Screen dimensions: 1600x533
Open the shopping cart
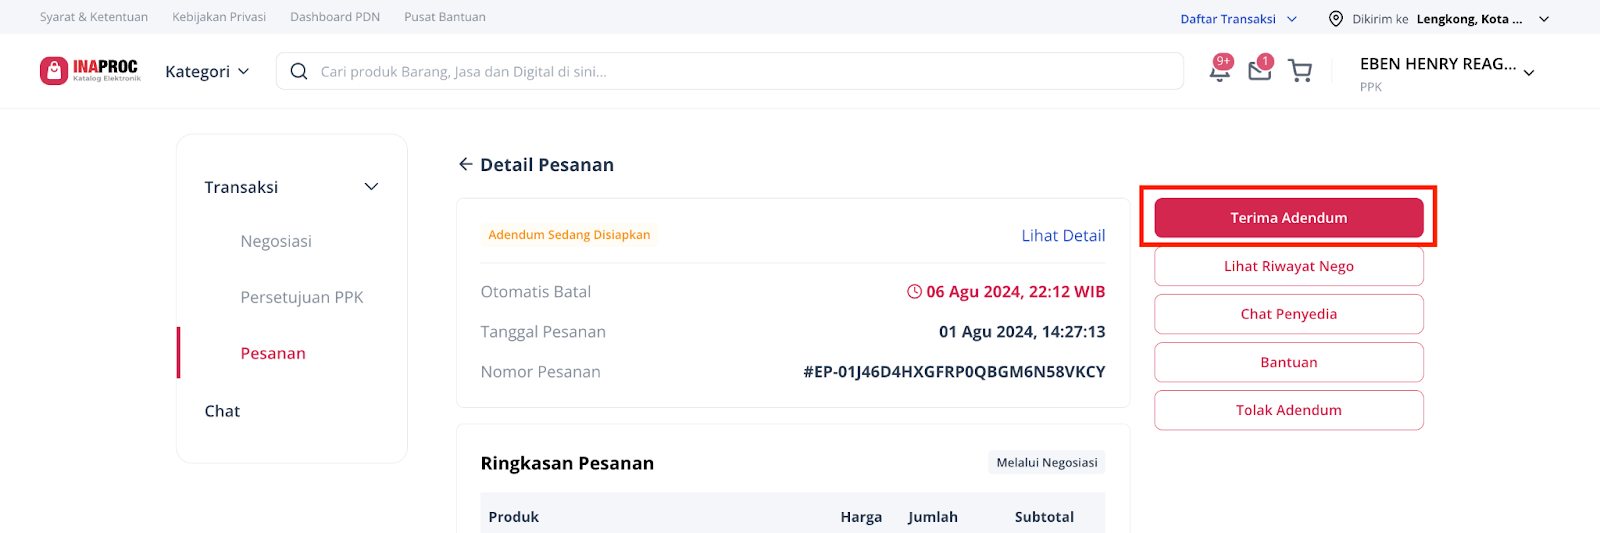pos(1300,71)
